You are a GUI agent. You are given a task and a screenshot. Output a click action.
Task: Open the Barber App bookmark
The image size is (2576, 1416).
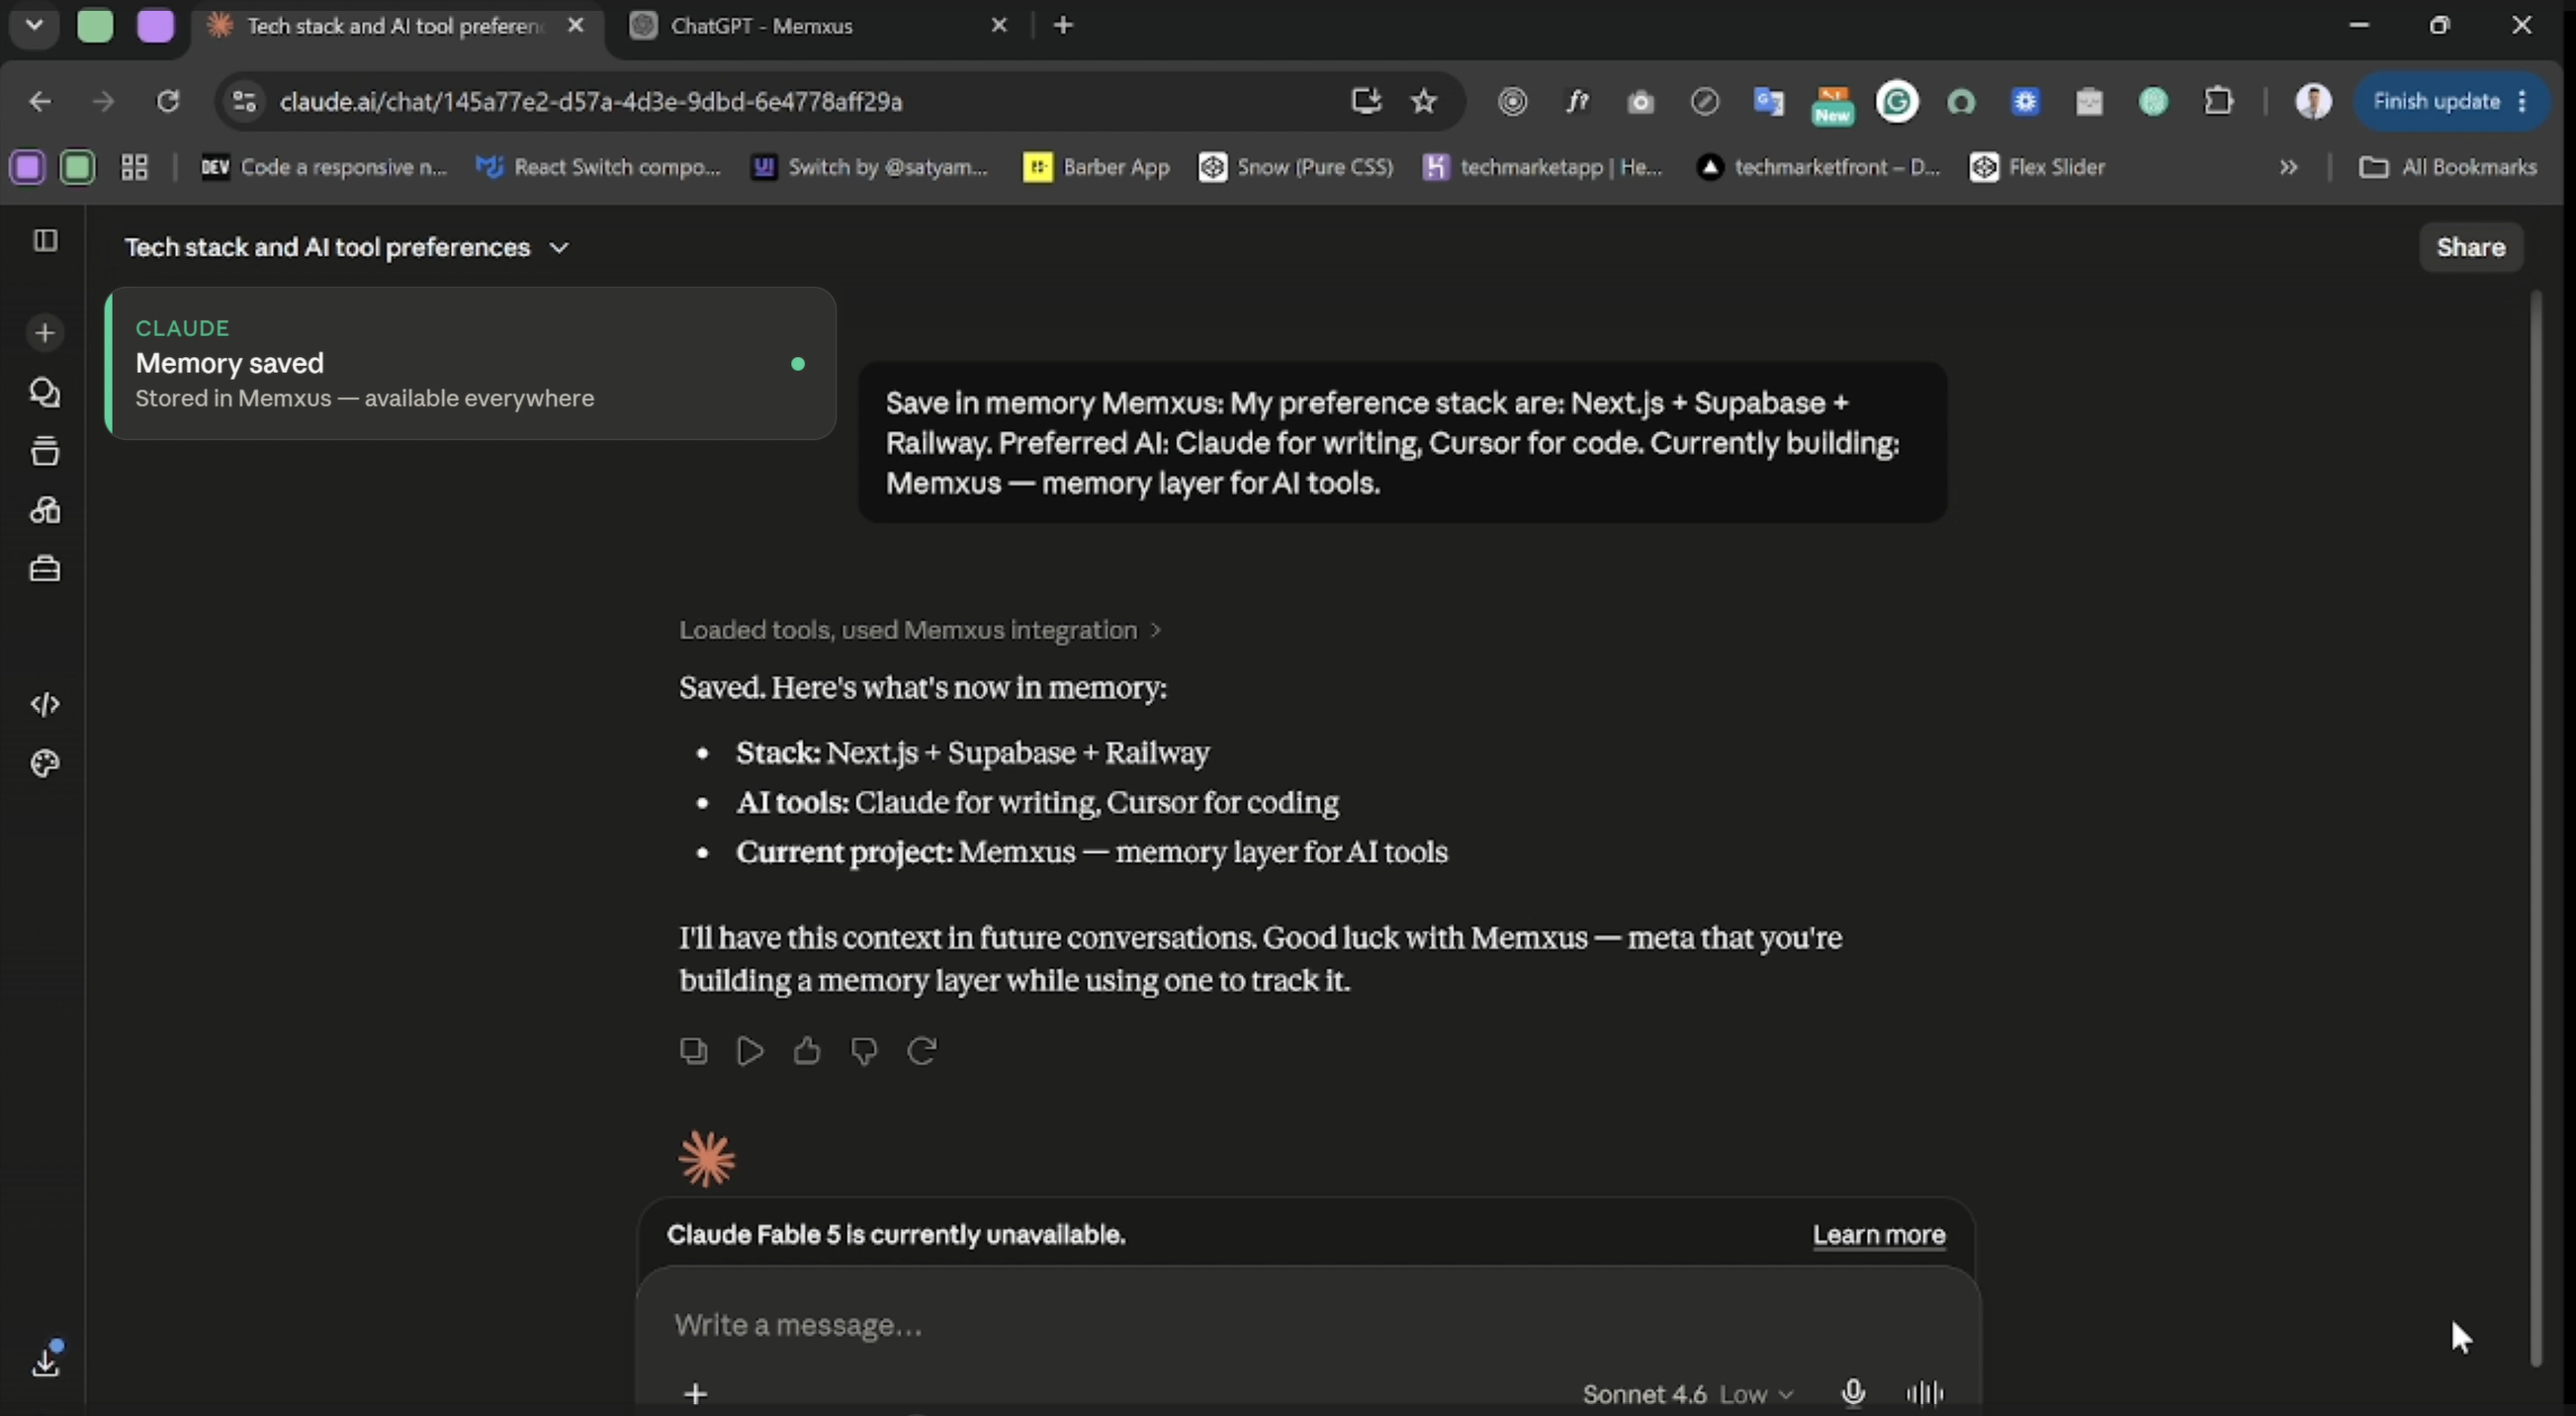pyautogui.click(x=1096, y=167)
